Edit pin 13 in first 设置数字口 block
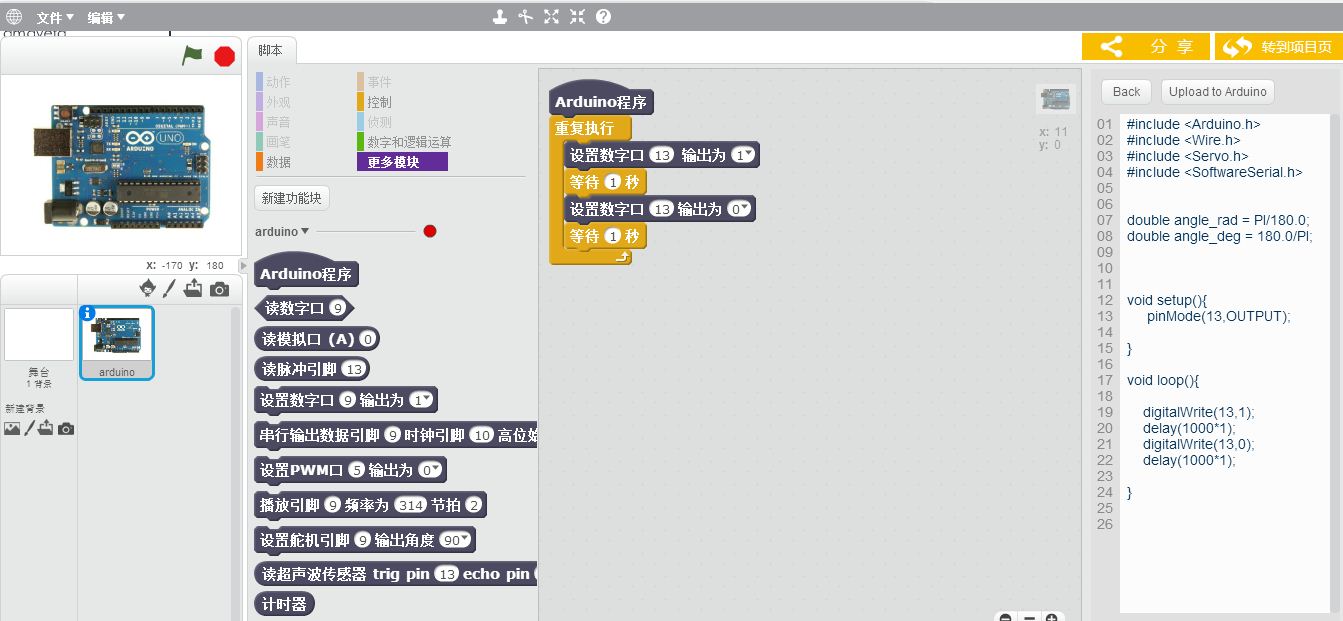Viewport: 1343px width, 621px height. coord(661,155)
